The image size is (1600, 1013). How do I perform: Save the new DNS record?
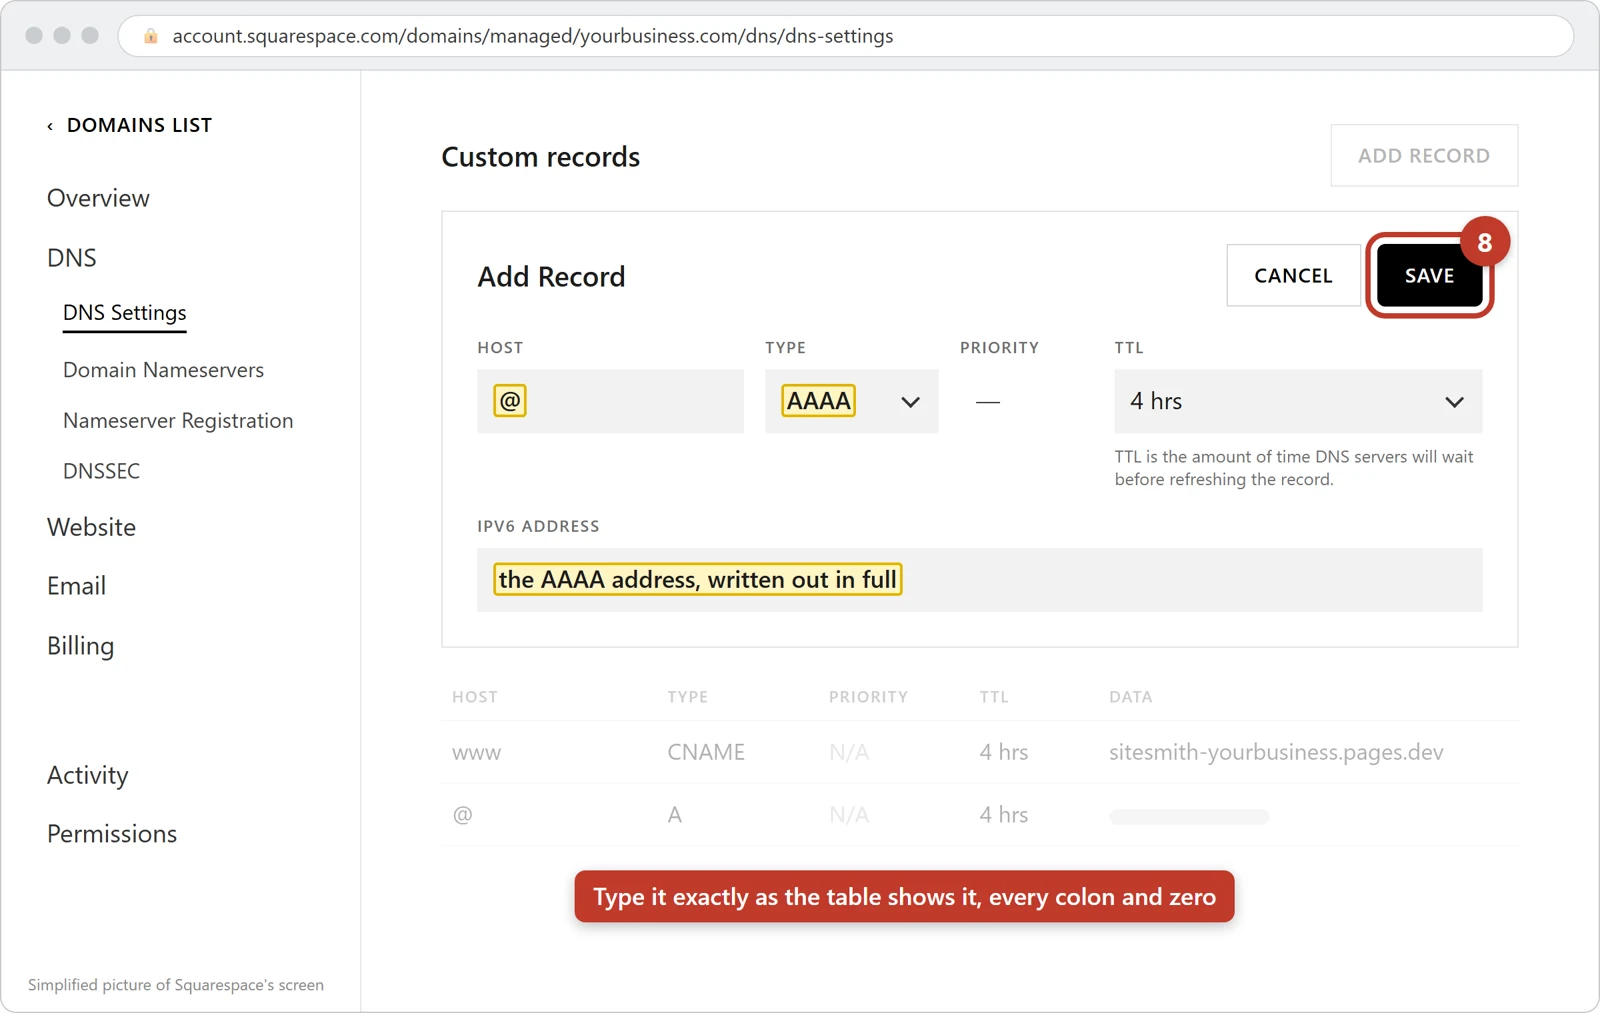tap(1429, 276)
